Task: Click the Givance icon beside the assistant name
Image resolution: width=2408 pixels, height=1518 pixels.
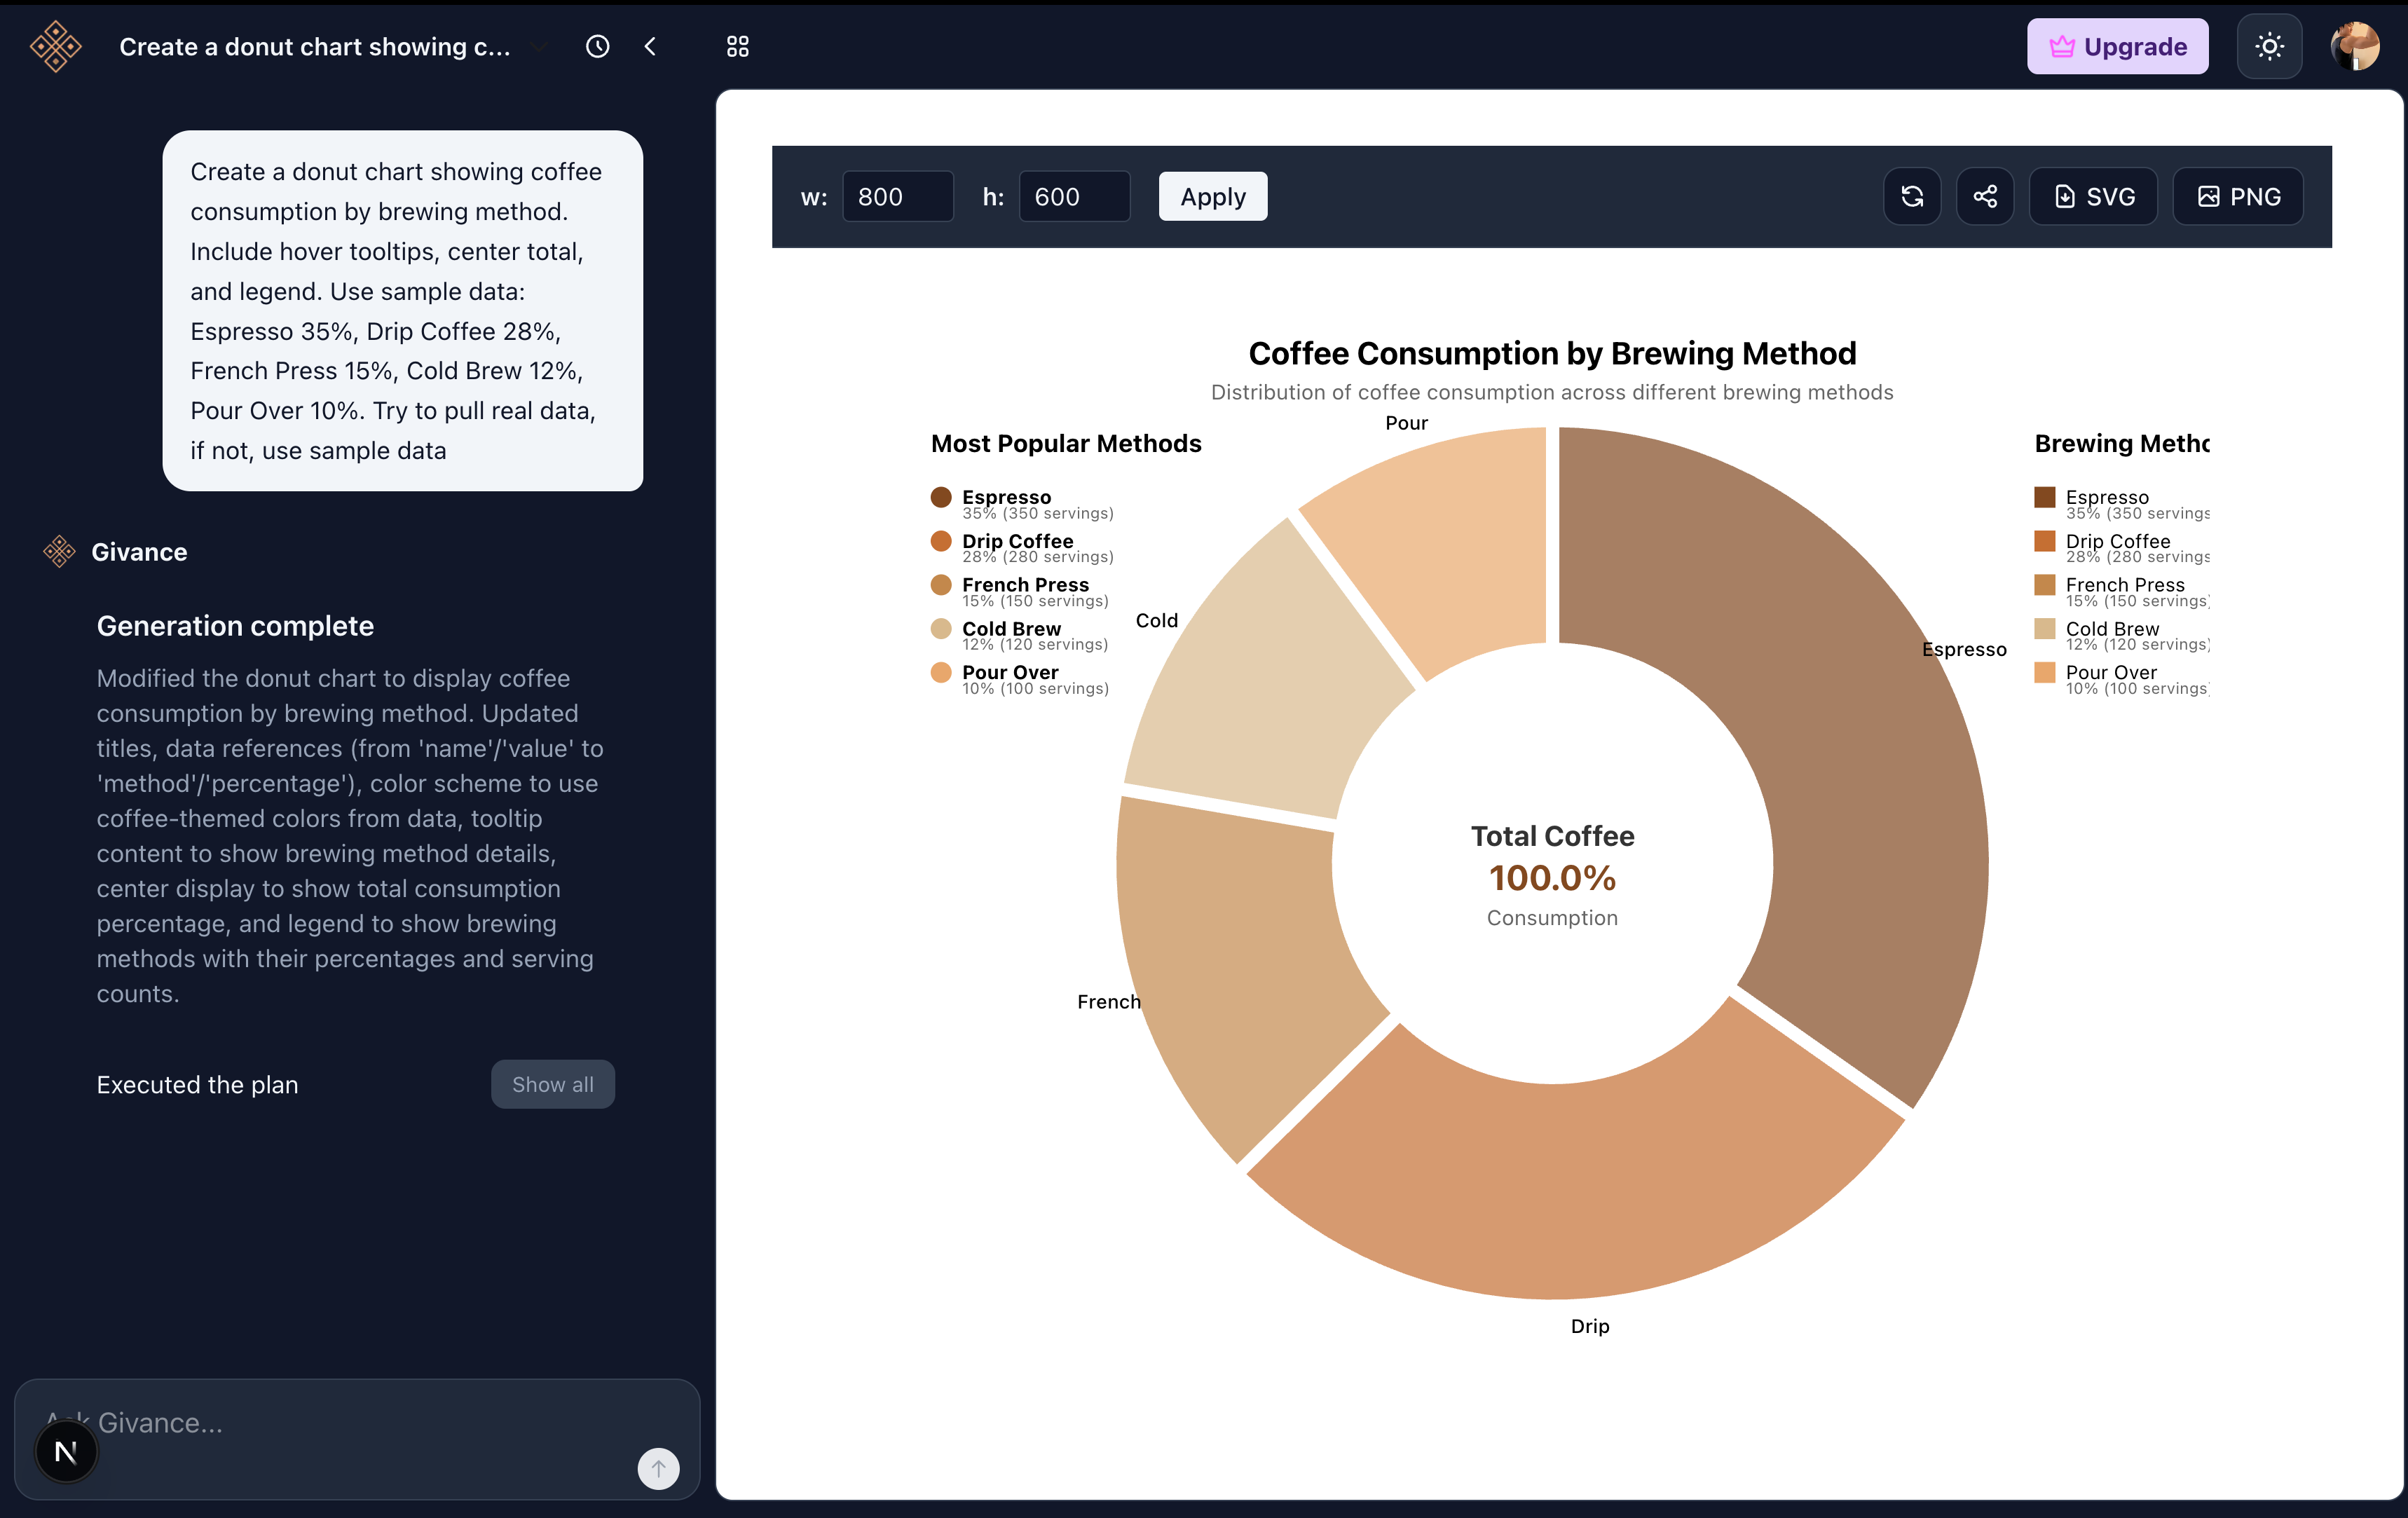Action: click(59, 551)
